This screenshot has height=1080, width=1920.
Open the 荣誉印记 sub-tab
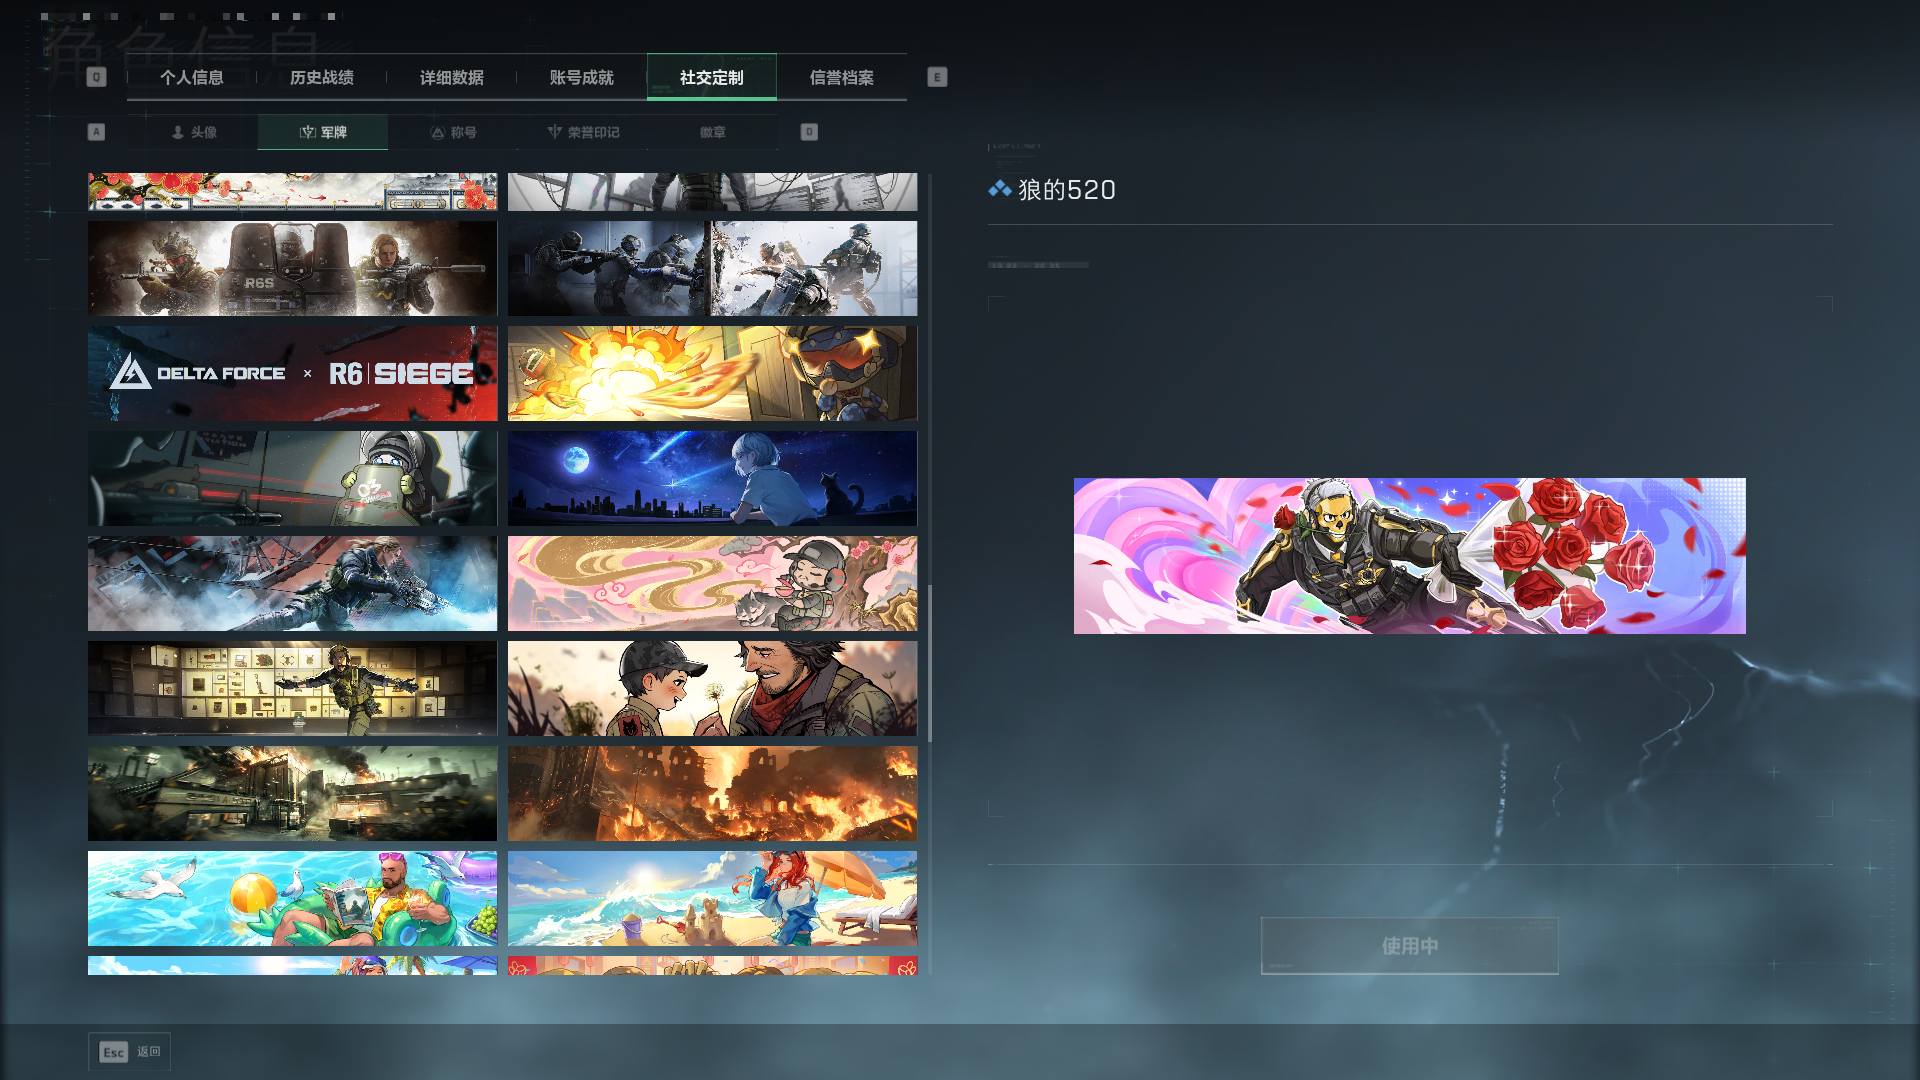[x=583, y=132]
